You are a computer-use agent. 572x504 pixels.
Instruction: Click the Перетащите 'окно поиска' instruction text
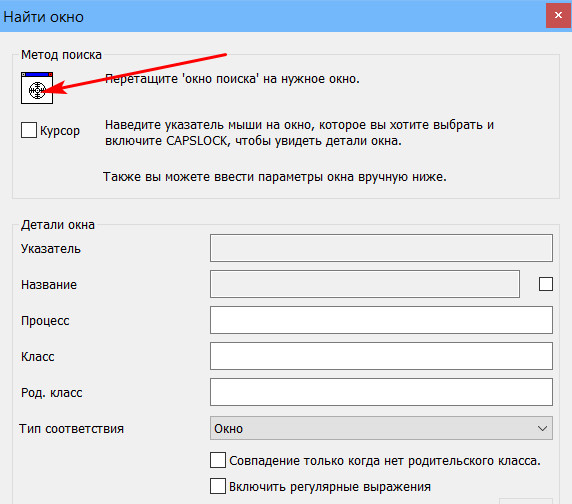[232, 79]
